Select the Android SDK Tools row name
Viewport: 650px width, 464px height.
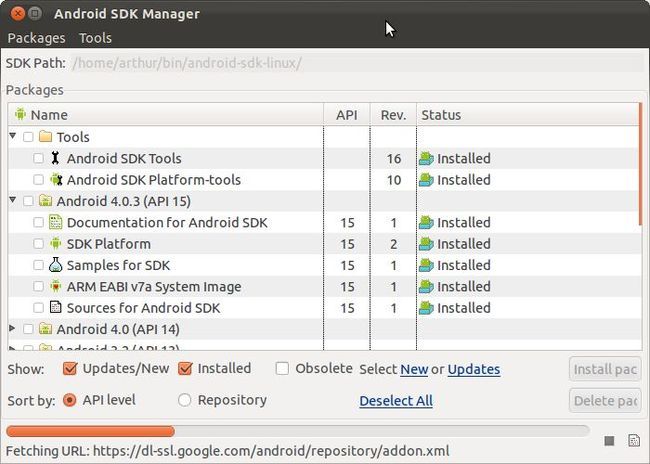pyautogui.click(x=124, y=158)
